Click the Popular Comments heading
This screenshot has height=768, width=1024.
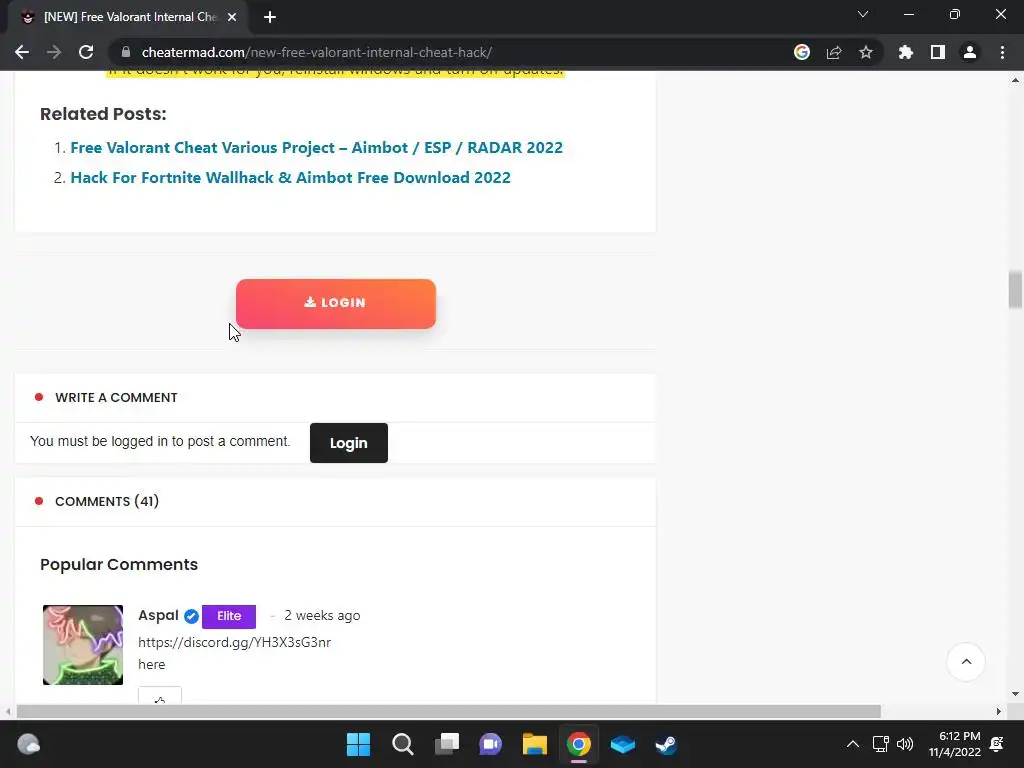click(x=119, y=564)
